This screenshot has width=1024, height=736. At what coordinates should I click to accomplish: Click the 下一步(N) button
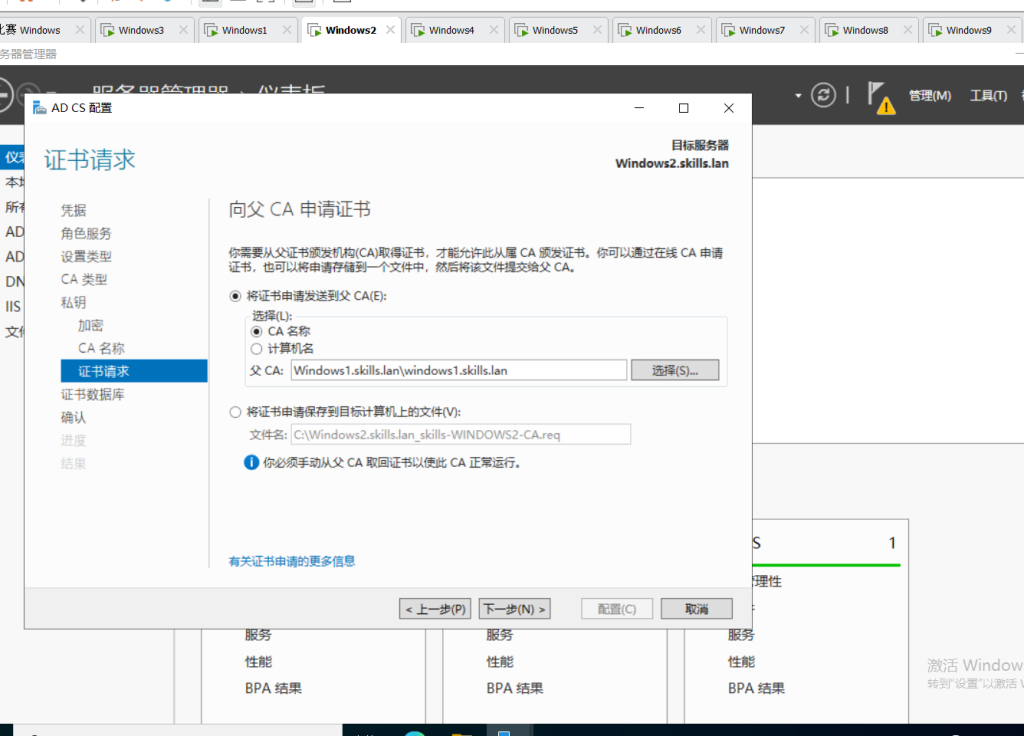(514, 609)
